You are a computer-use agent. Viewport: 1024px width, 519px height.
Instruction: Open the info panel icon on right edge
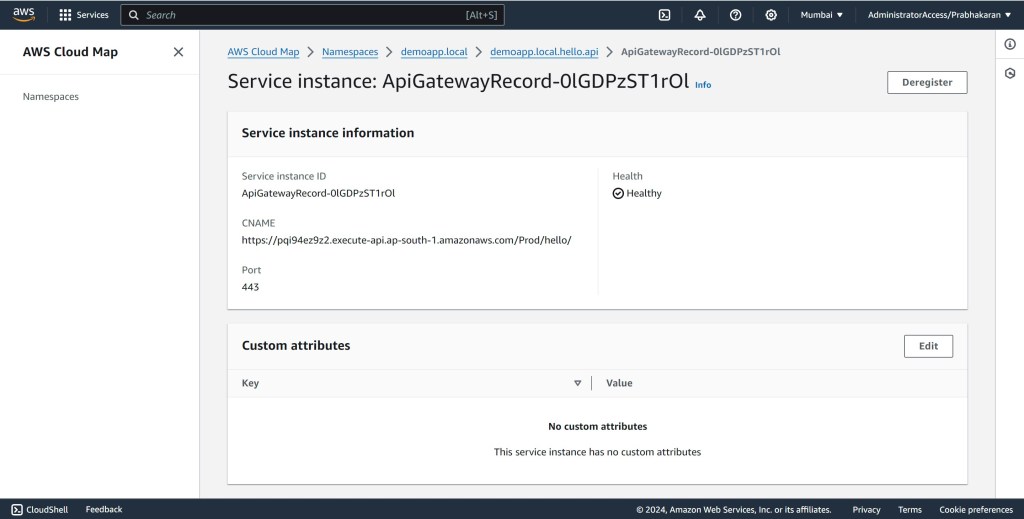click(x=1010, y=44)
